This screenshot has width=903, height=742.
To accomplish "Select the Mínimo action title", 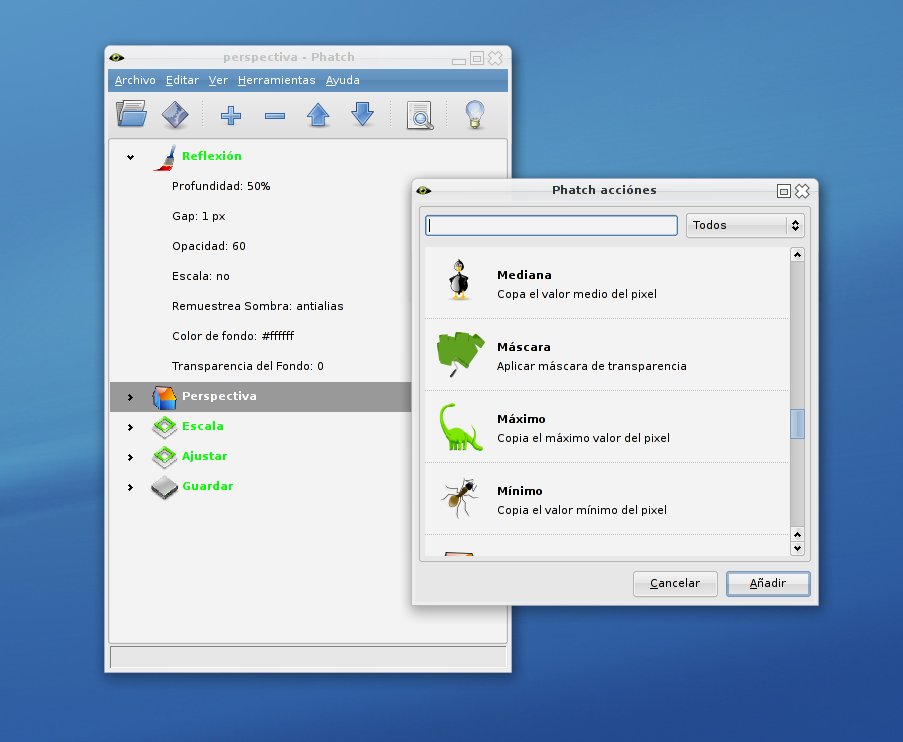I will tap(519, 491).
